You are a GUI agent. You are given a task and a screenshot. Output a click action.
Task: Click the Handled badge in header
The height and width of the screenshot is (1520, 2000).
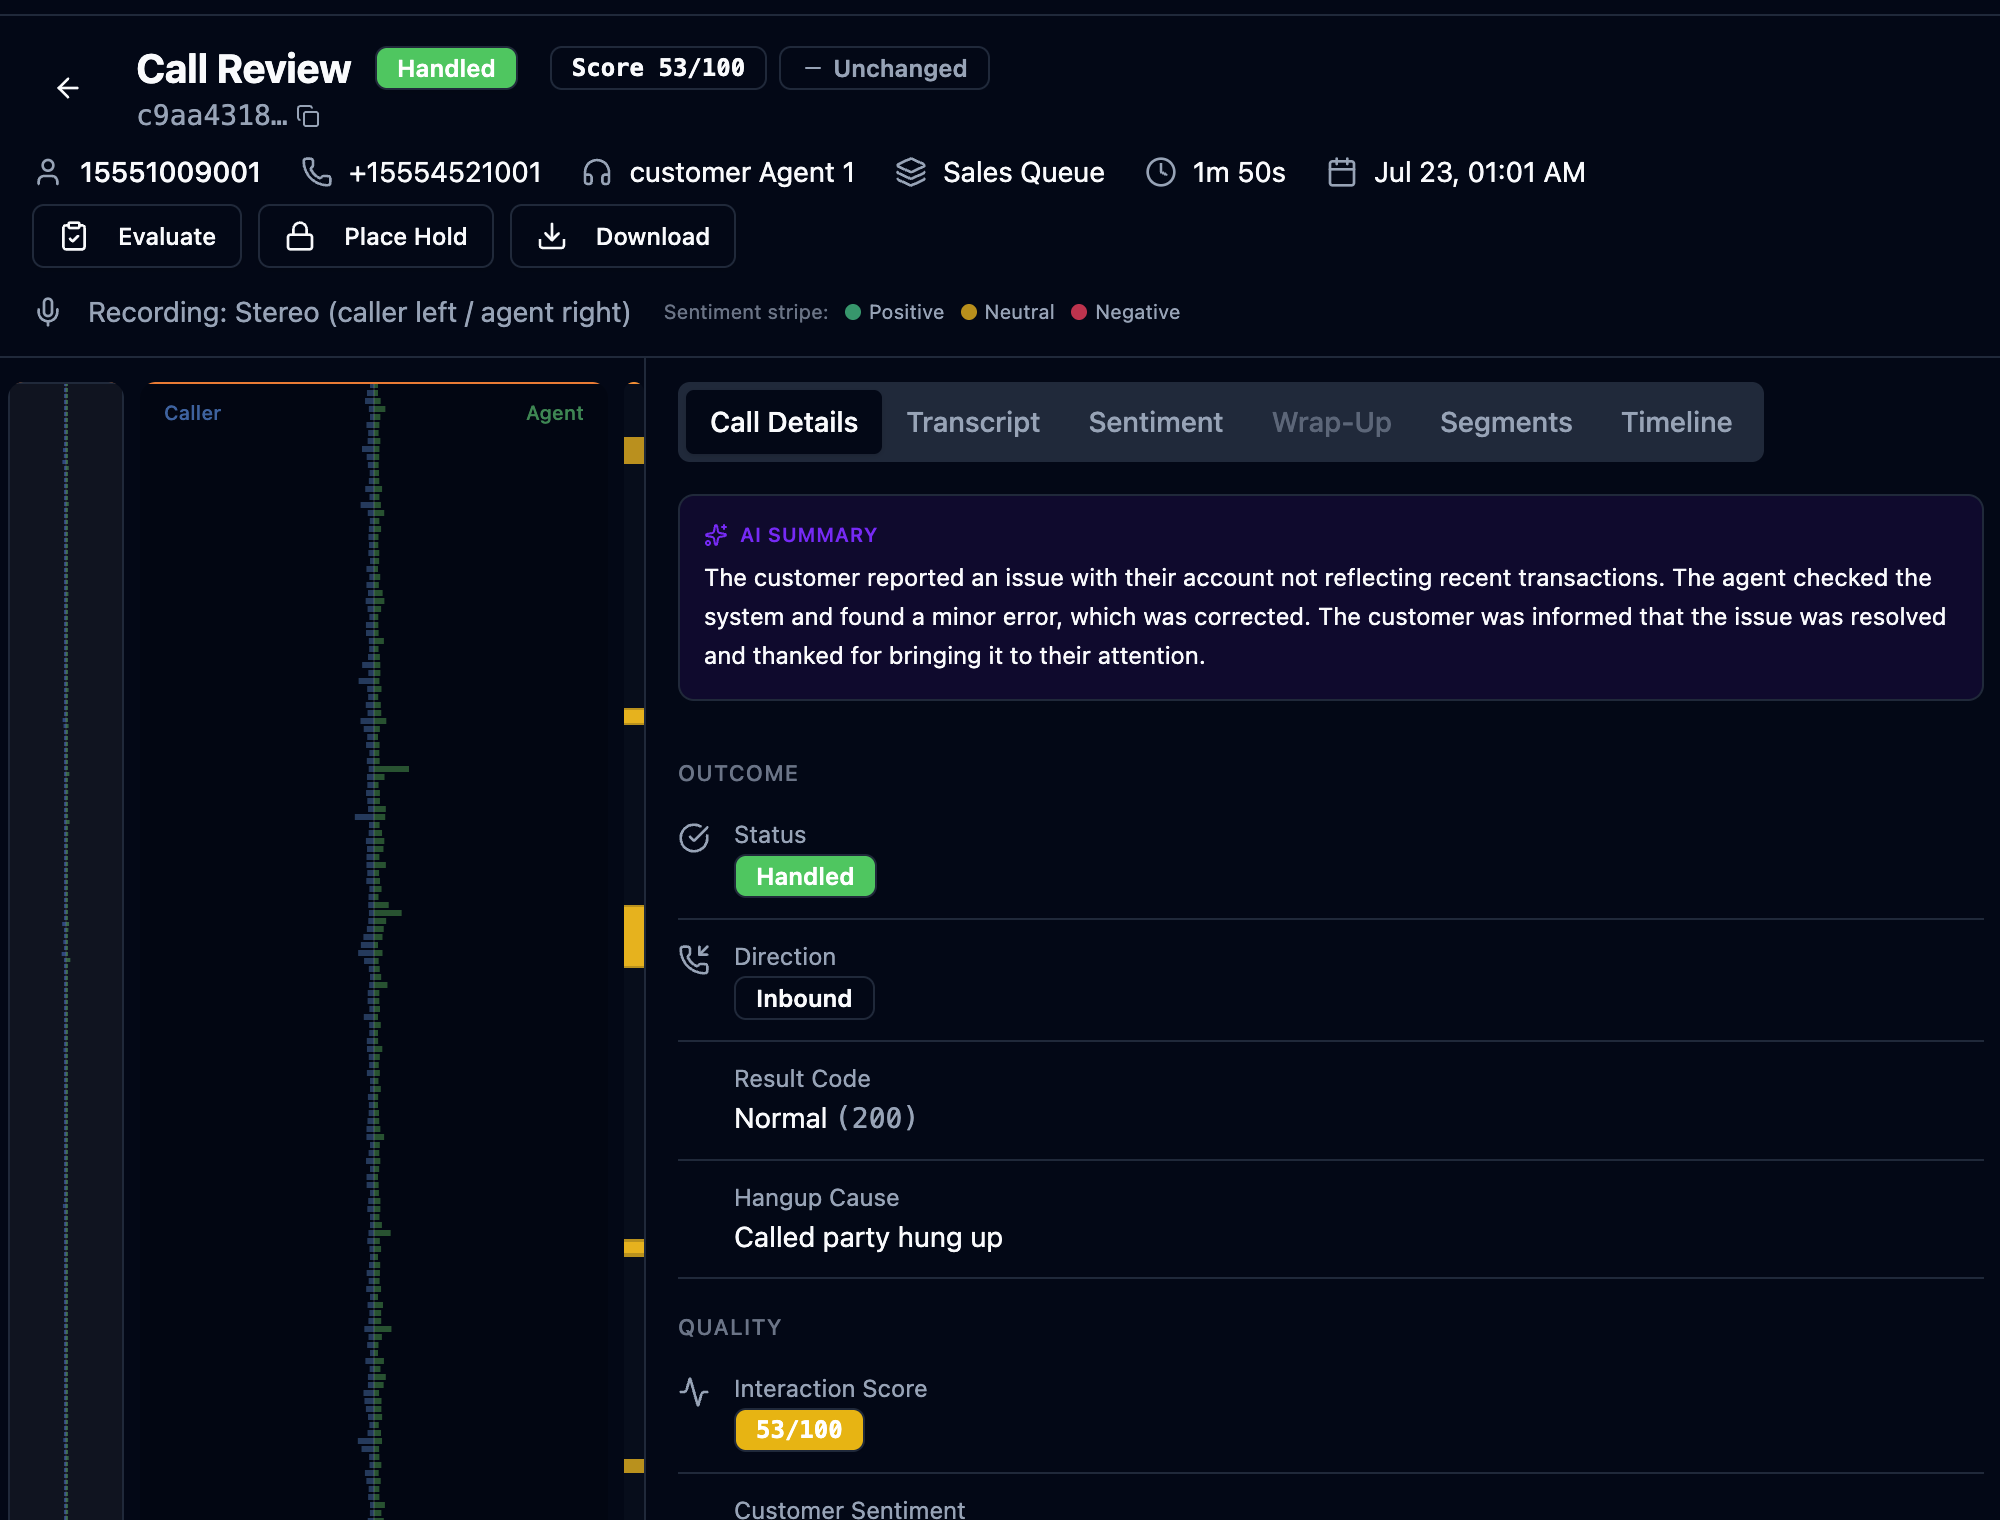[x=446, y=68]
